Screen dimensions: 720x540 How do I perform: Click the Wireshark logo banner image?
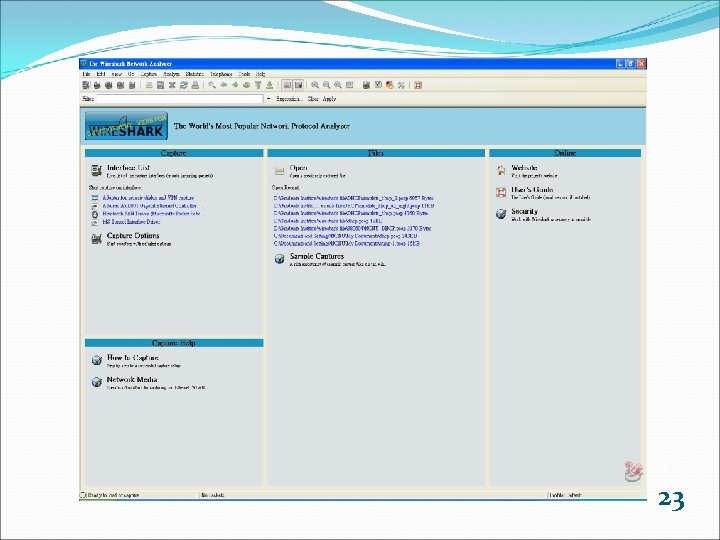[126, 126]
